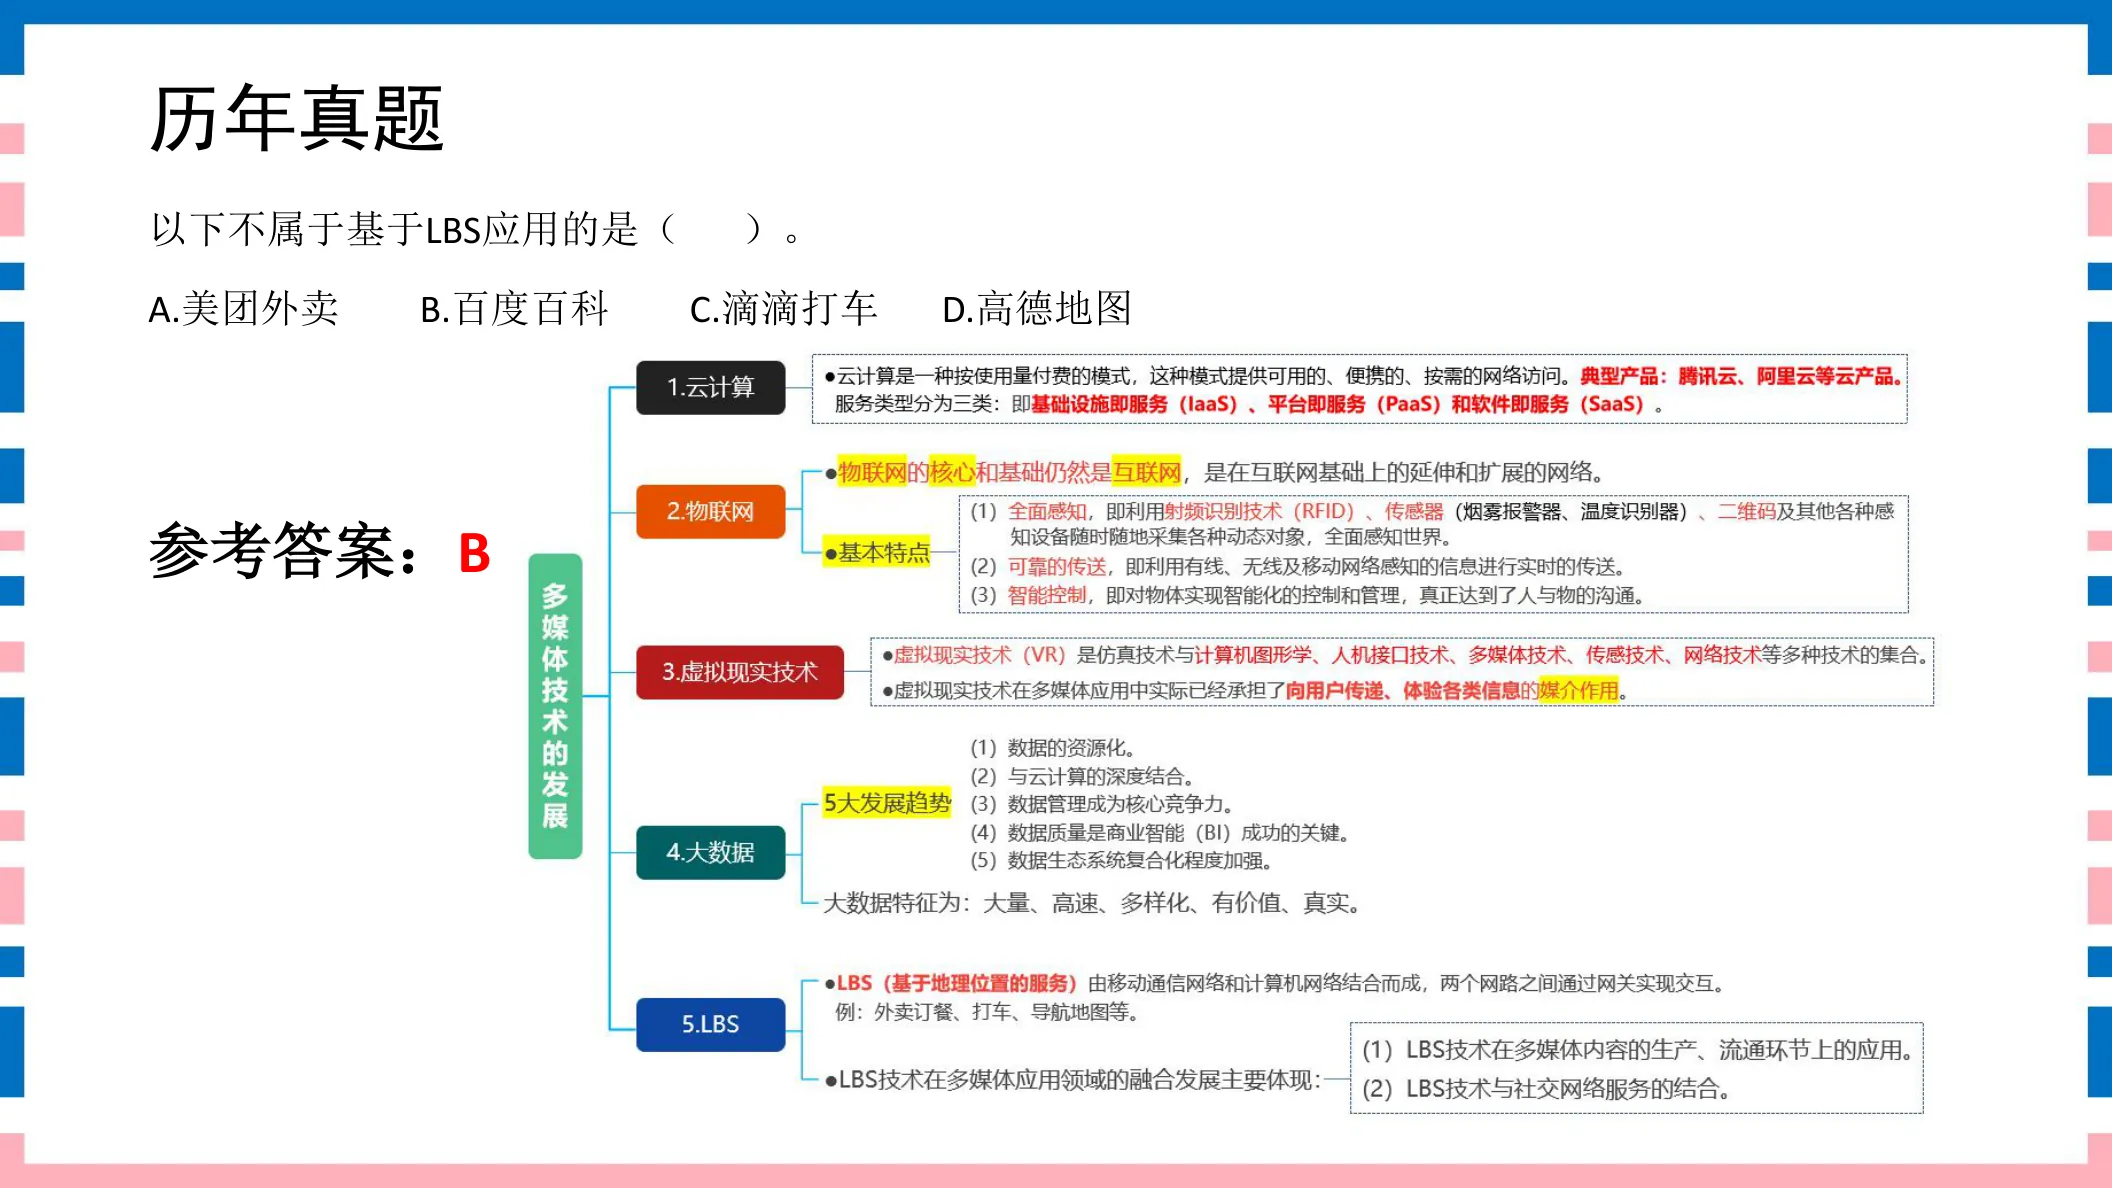
Task: Click the question text 以下不属于基于LBS应用的是
Action: 394,230
